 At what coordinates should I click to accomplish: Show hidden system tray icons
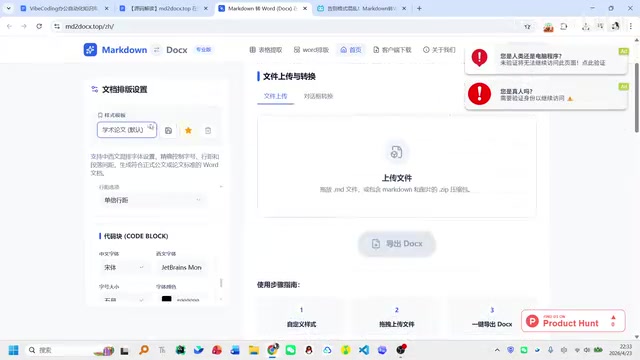497,350
